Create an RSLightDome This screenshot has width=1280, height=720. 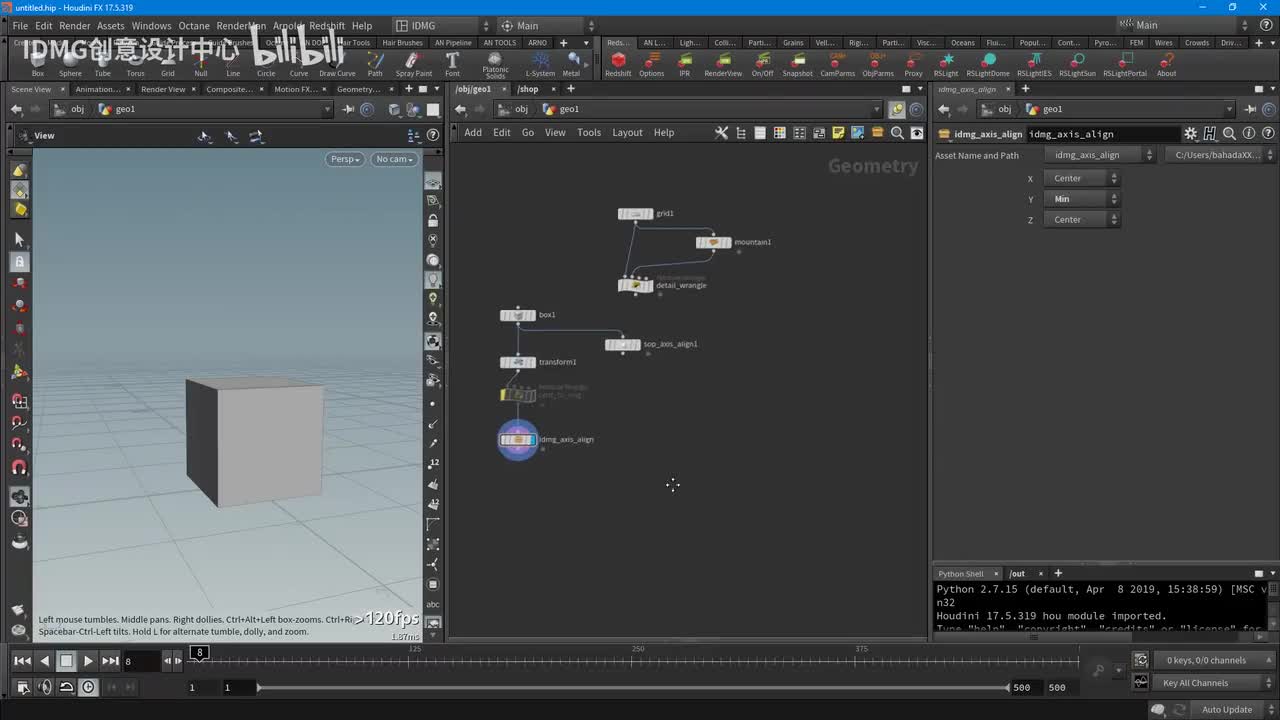(x=988, y=65)
